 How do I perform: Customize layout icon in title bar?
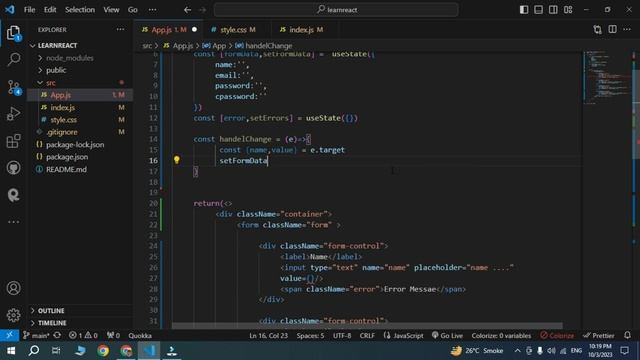(568, 9)
